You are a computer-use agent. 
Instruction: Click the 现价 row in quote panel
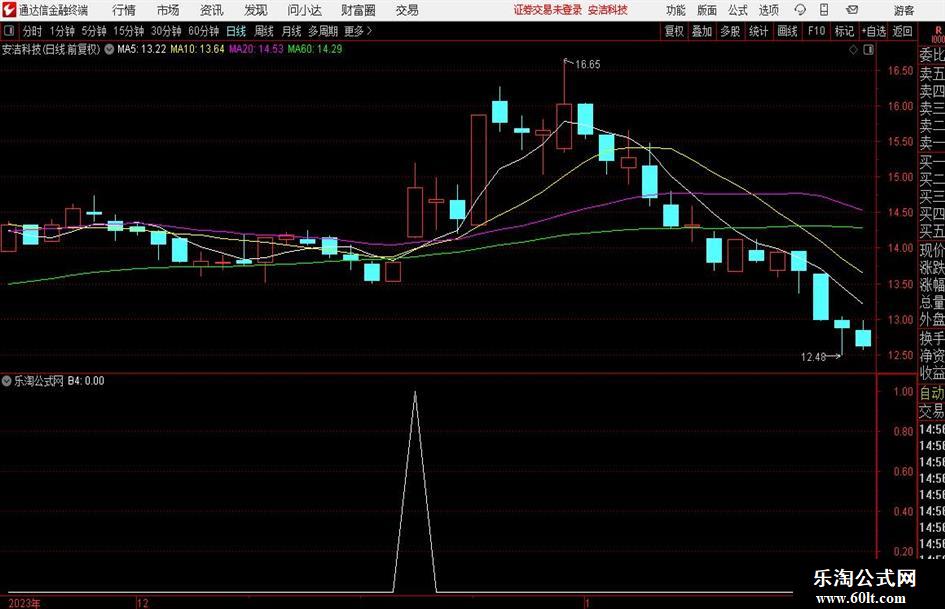pos(932,250)
